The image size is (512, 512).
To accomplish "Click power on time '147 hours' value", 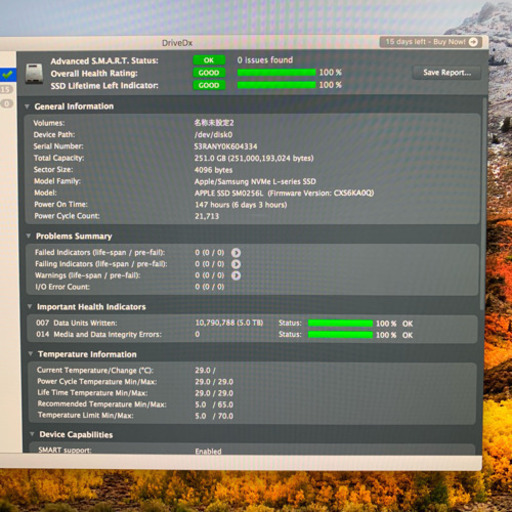I will coord(241,205).
